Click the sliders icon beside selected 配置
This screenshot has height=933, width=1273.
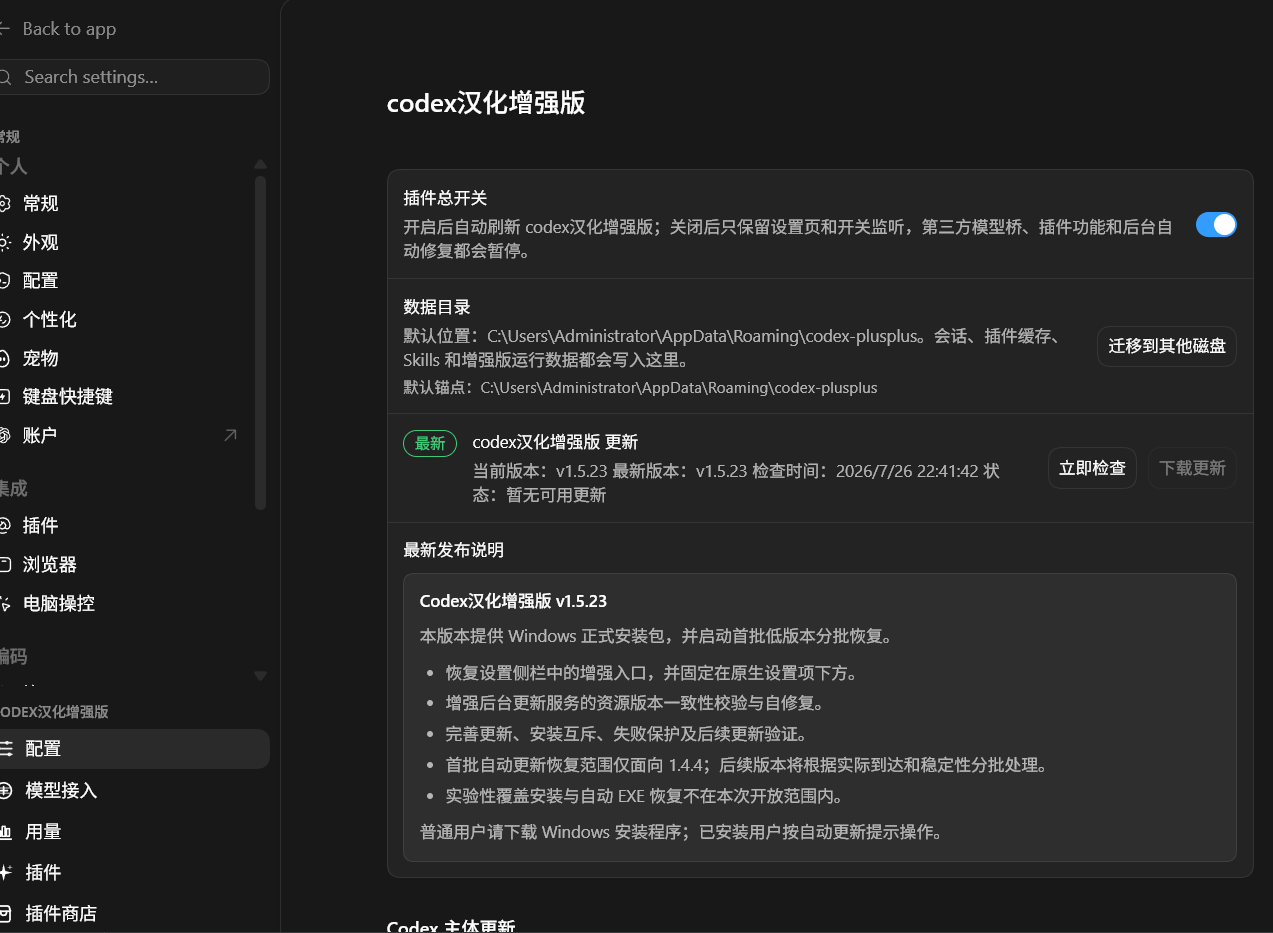pyautogui.click(x=6, y=749)
